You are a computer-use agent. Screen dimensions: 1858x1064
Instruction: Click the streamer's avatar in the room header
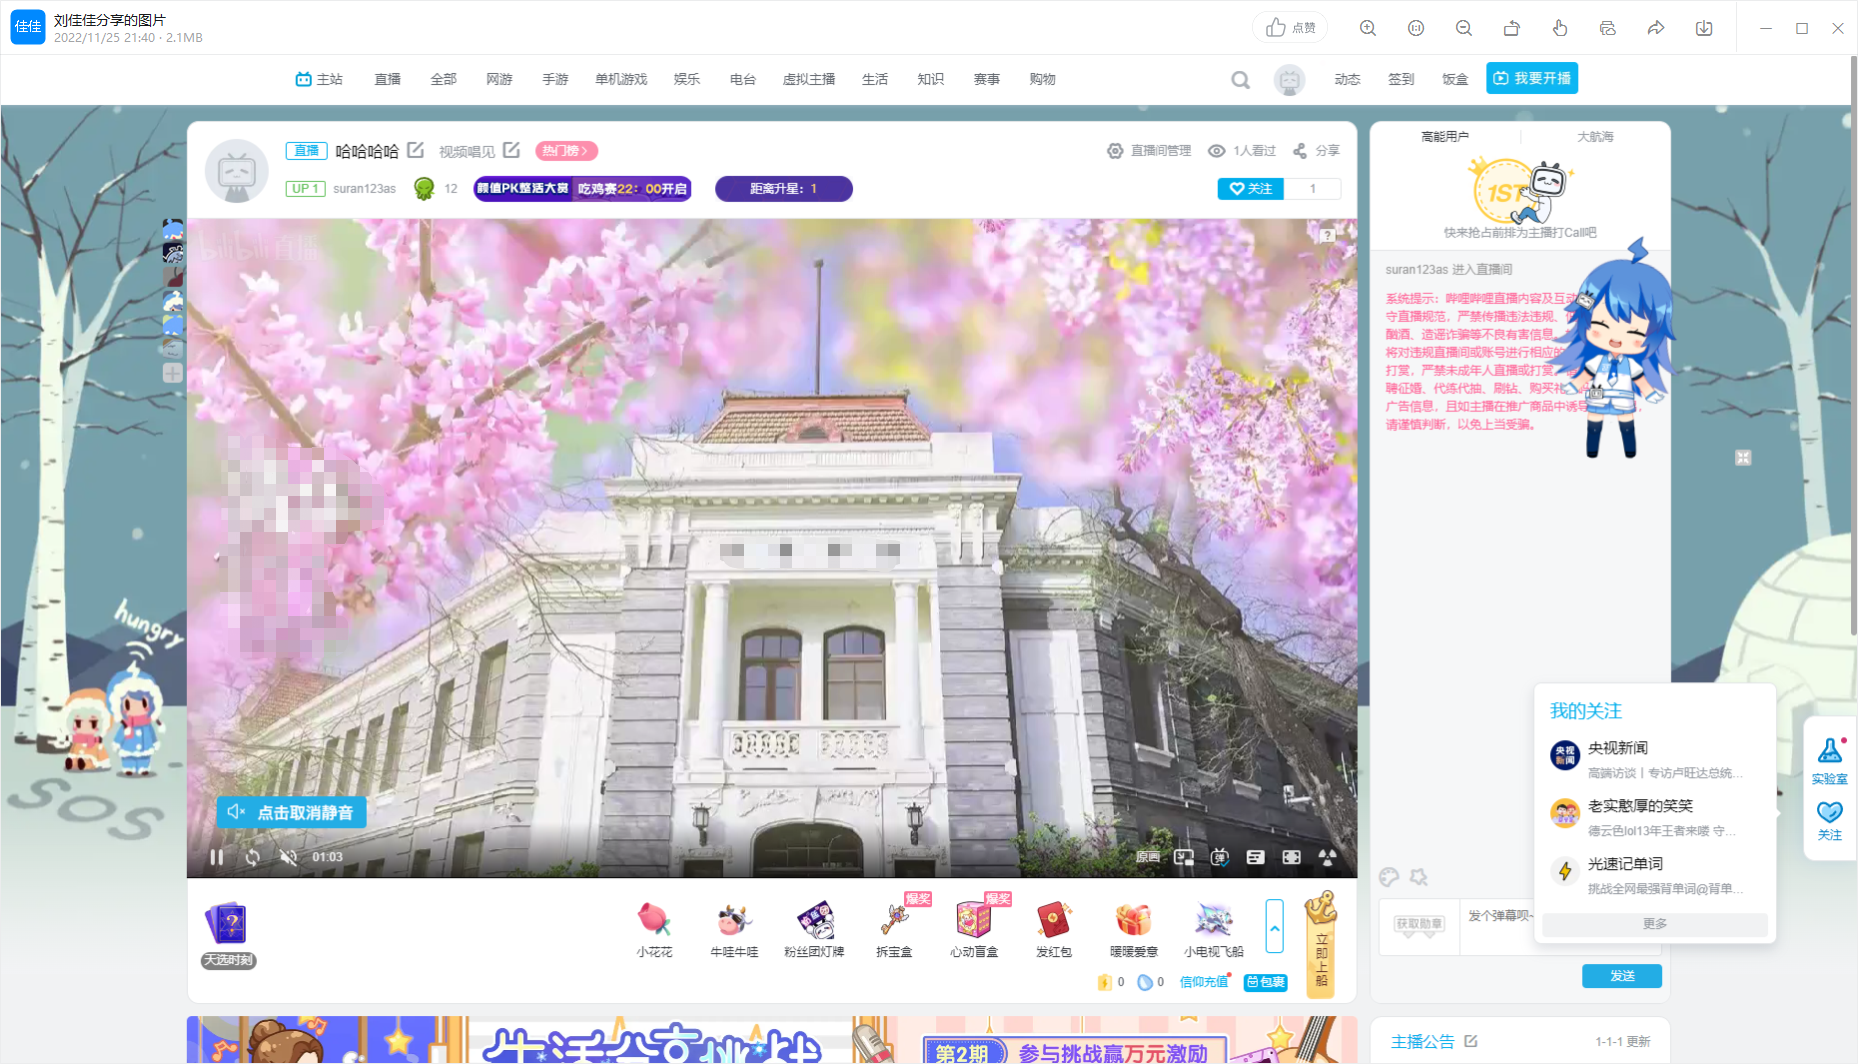pos(237,171)
